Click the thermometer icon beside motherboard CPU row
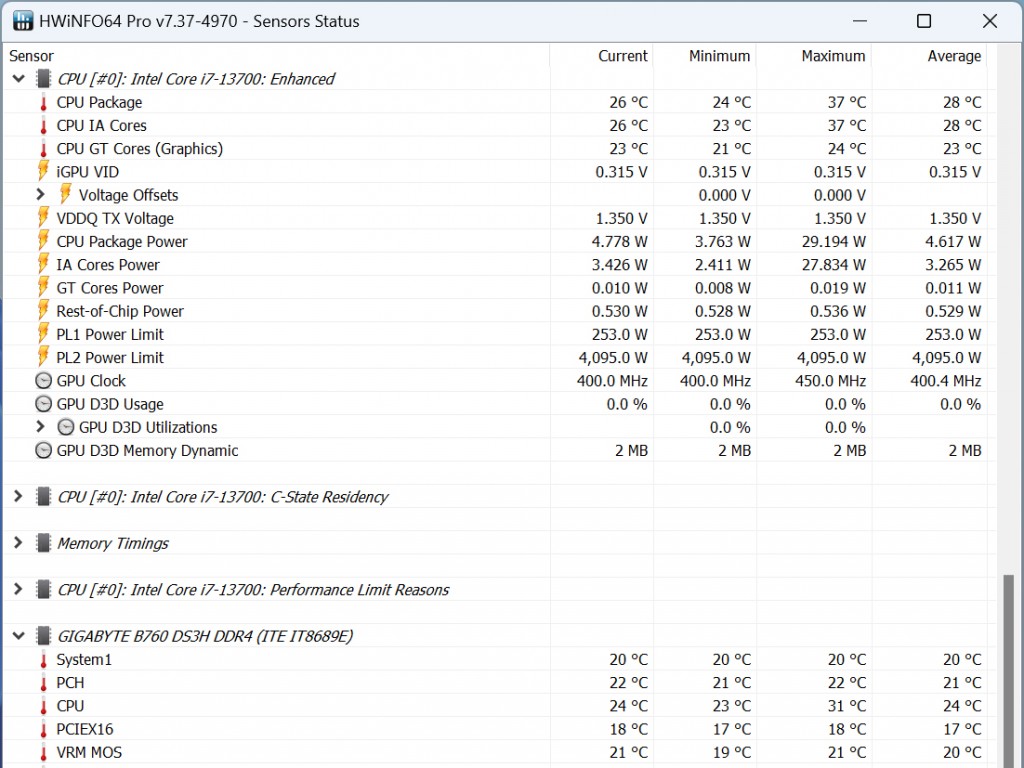The height and width of the screenshot is (768, 1024). 44,707
